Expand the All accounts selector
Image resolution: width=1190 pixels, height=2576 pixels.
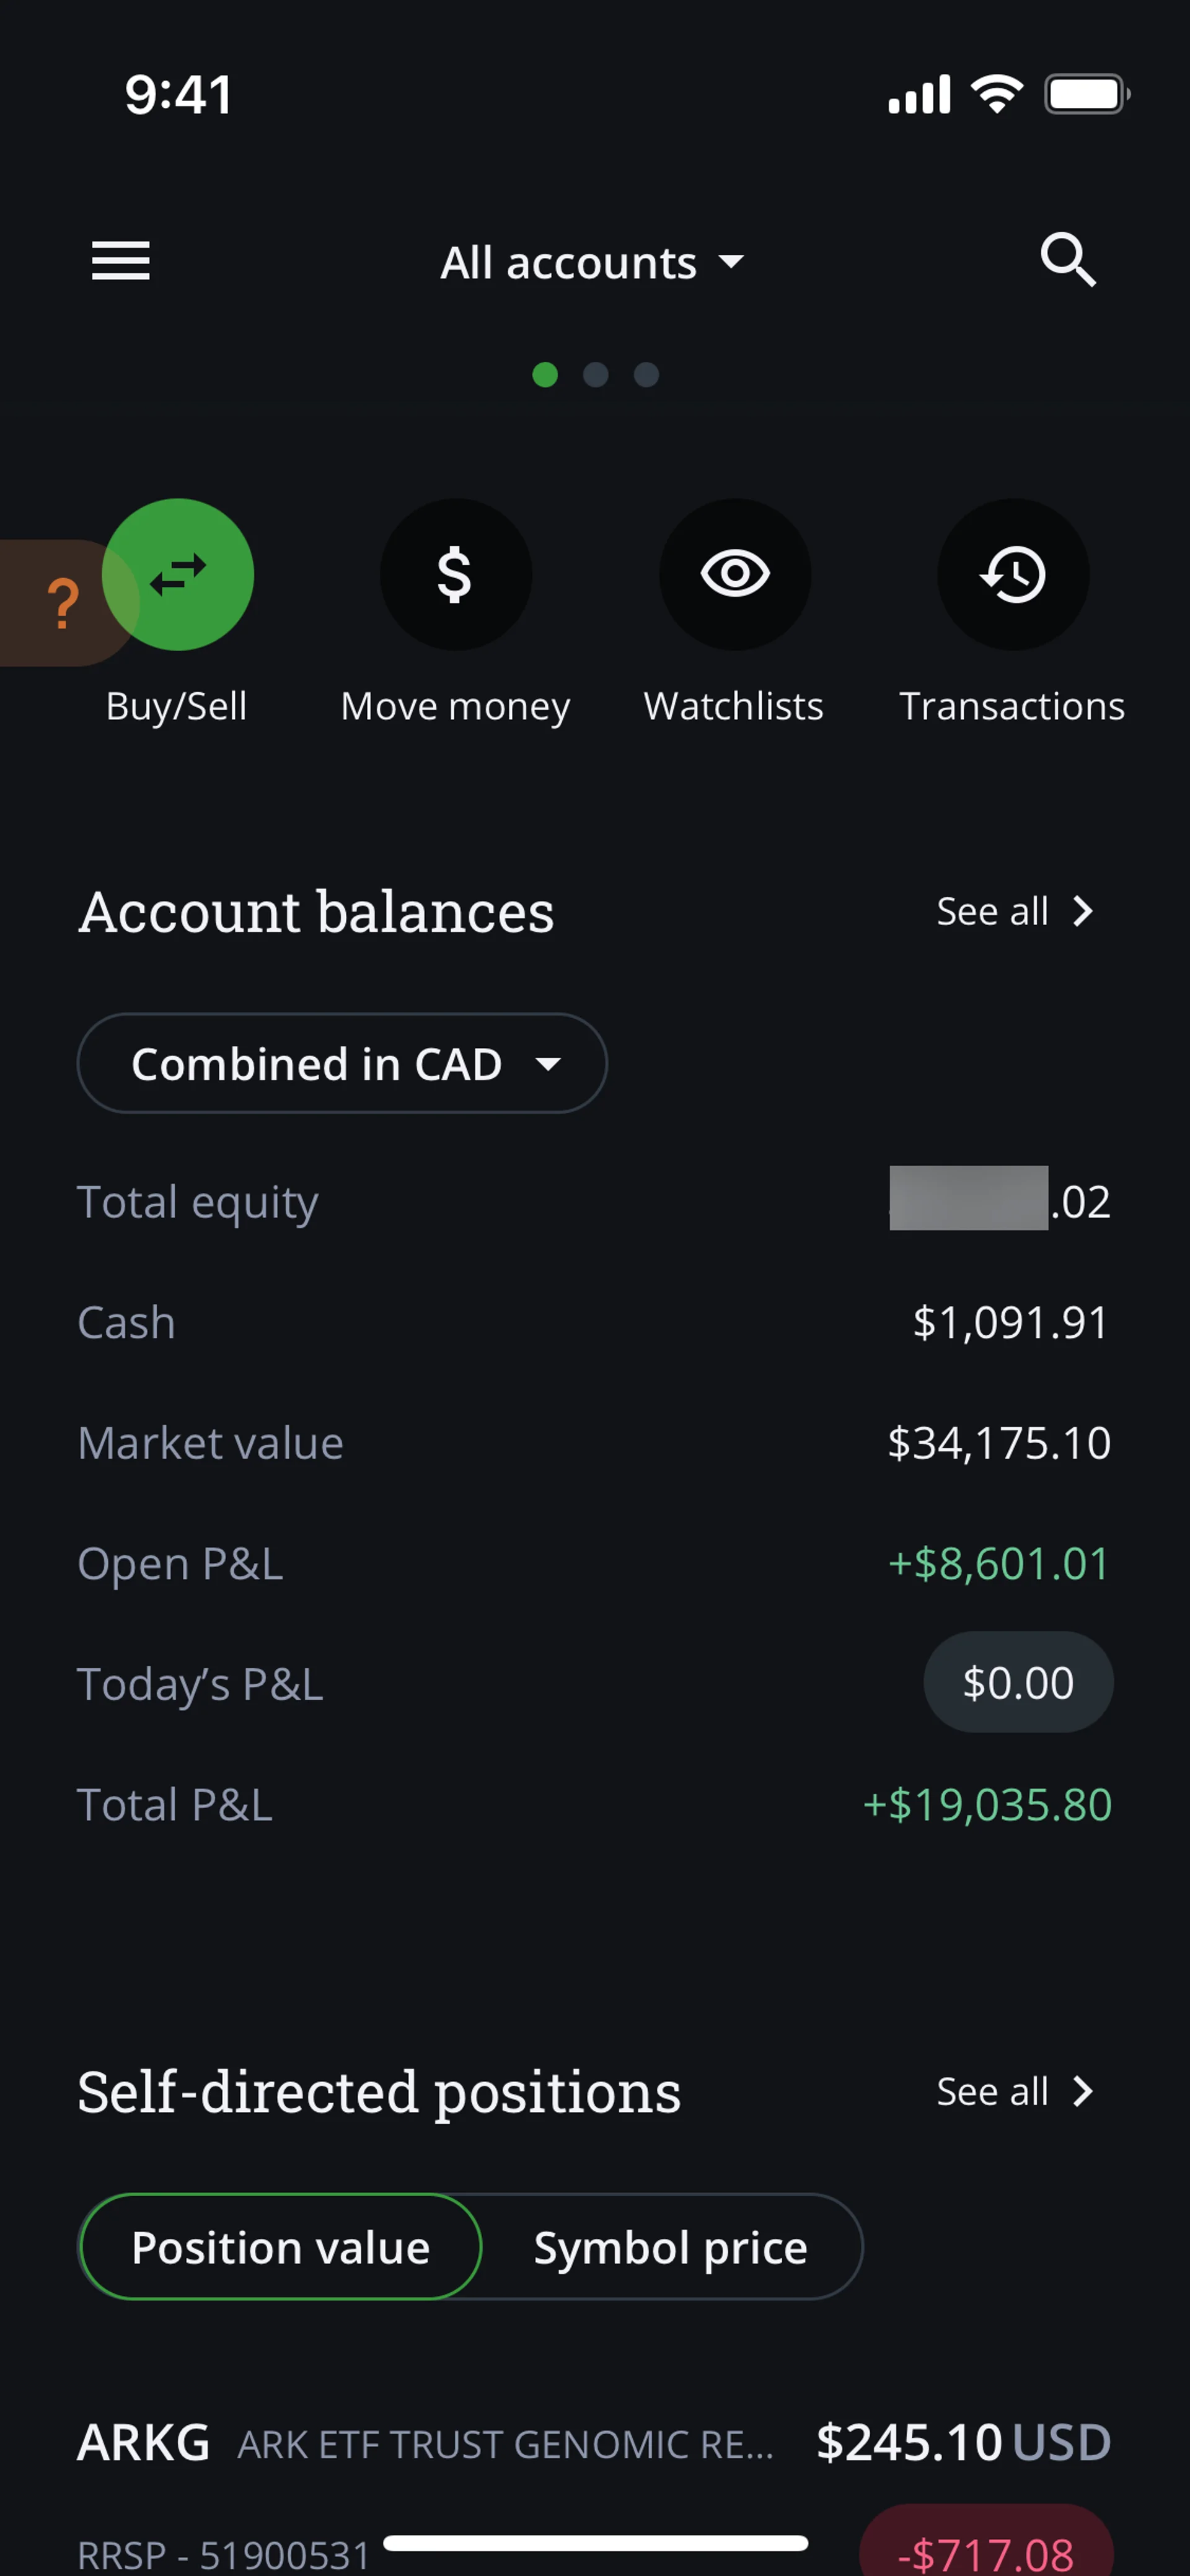(x=593, y=263)
